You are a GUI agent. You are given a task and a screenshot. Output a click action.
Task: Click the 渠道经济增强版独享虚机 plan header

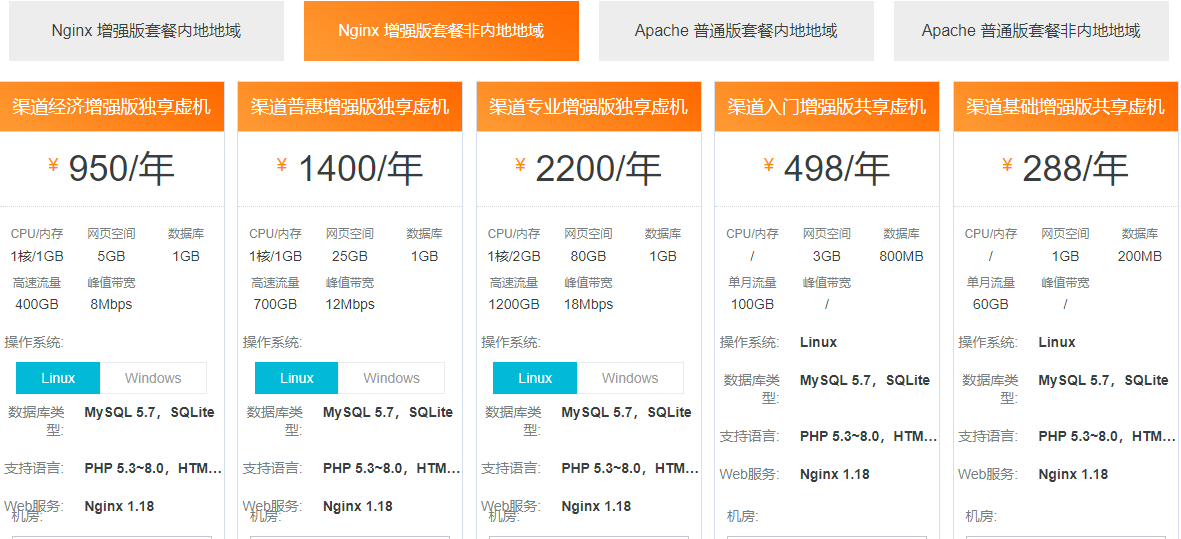tap(112, 107)
